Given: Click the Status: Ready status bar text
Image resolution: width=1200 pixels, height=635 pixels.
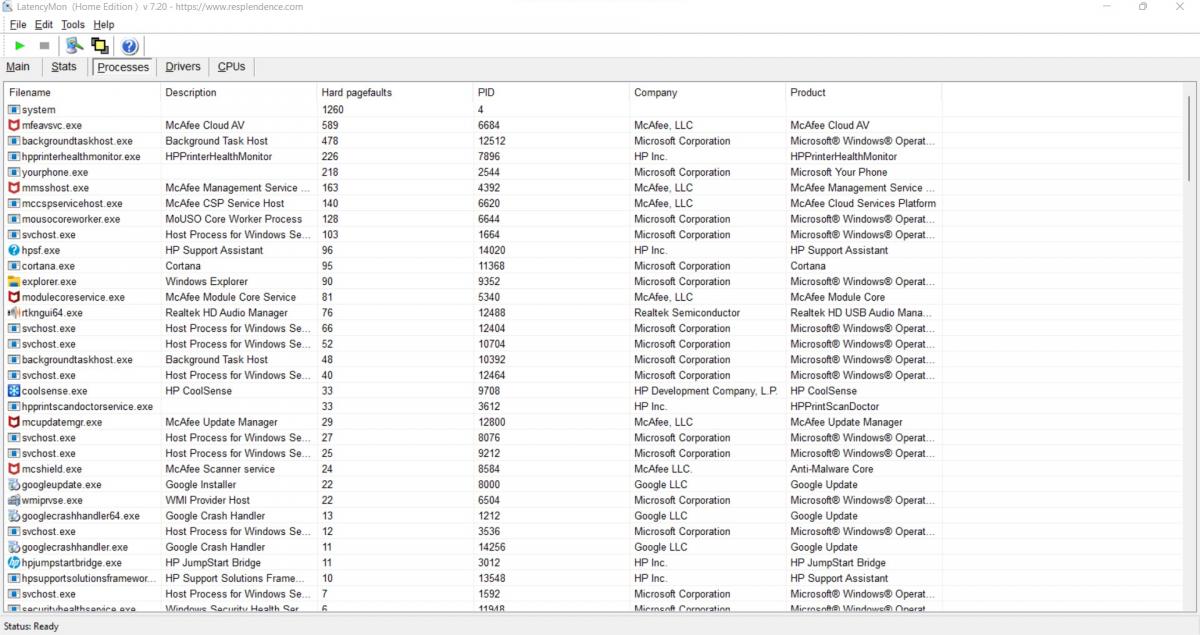Looking at the screenshot, I should click(31, 627).
